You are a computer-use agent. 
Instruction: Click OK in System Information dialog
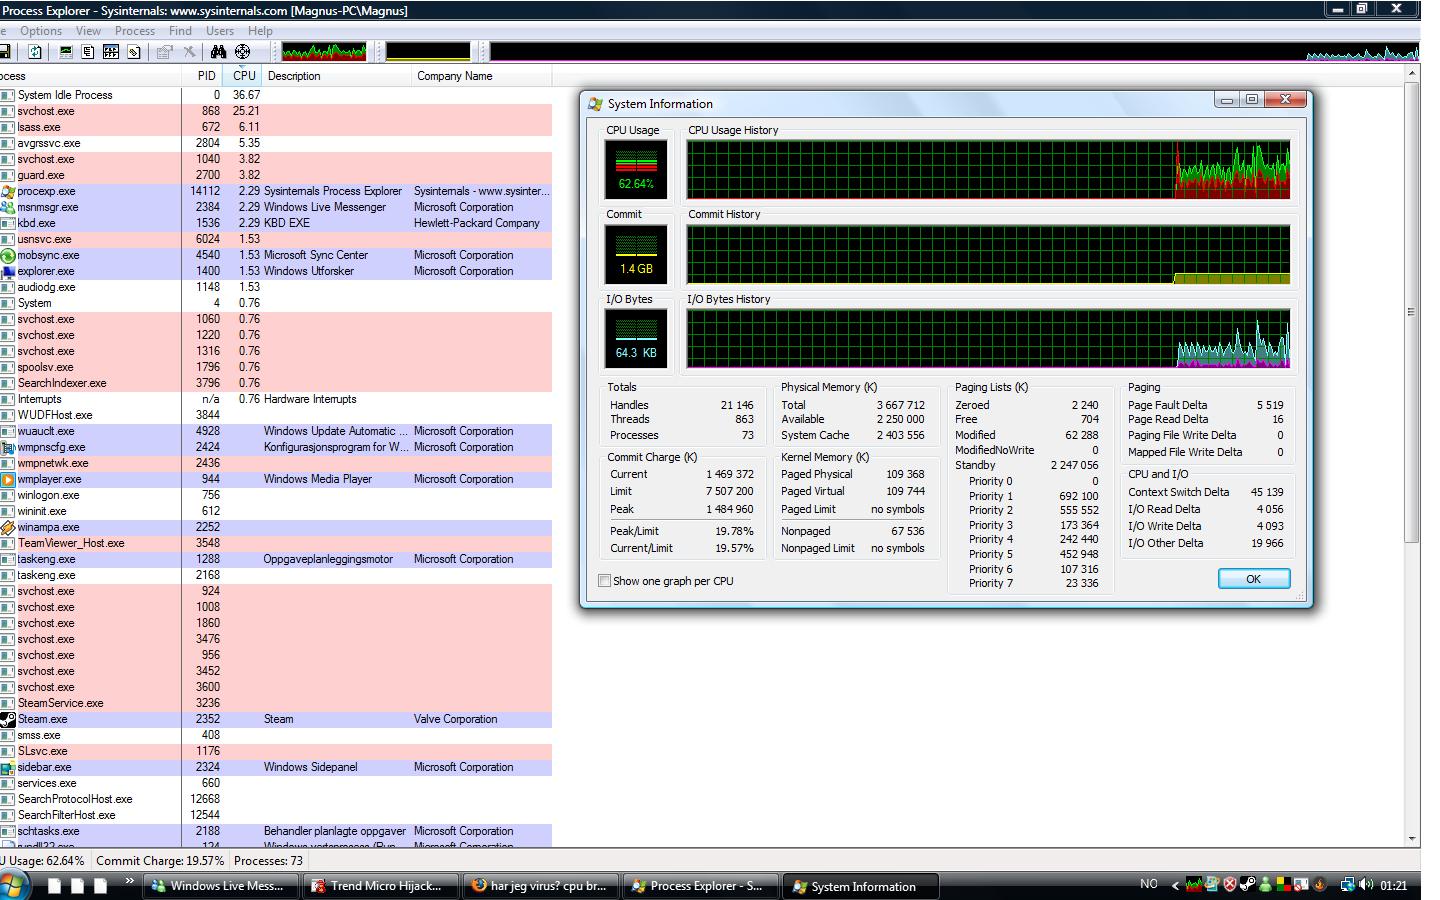pyautogui.click(x=1254, y=579)
